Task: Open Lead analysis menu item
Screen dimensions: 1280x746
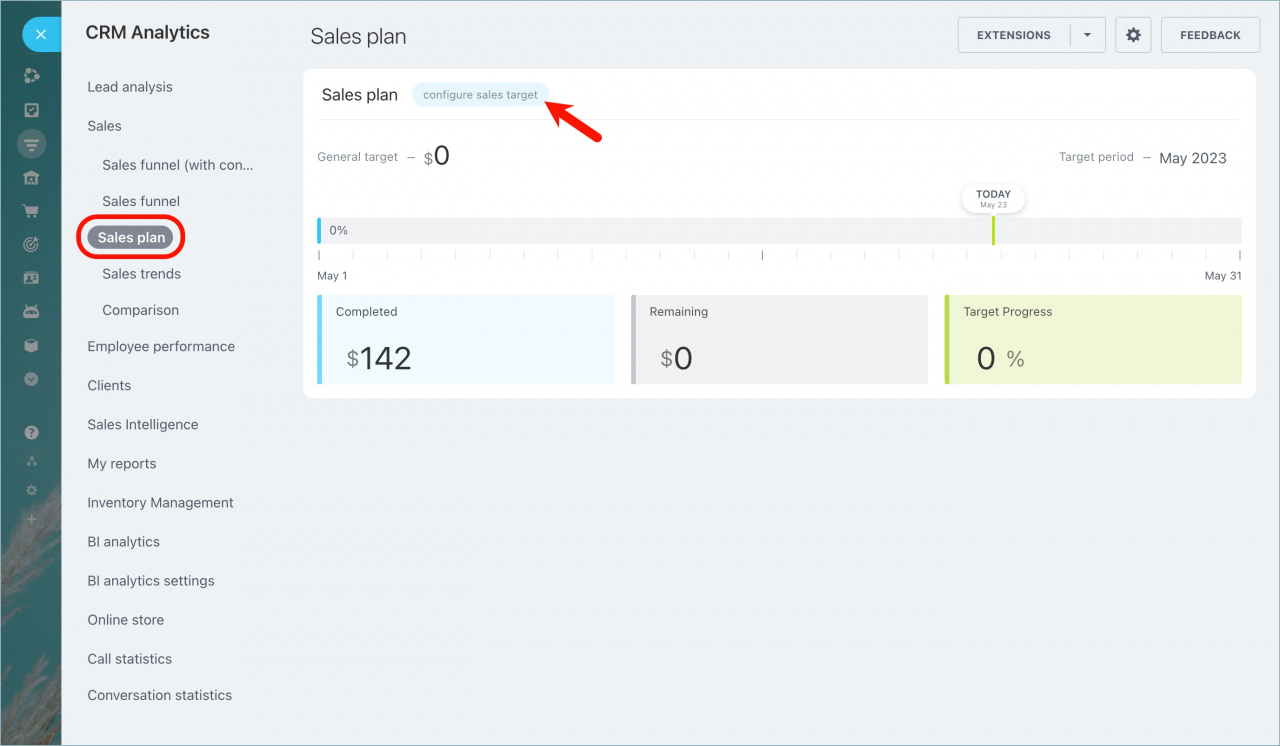Action: click(130, 87)
